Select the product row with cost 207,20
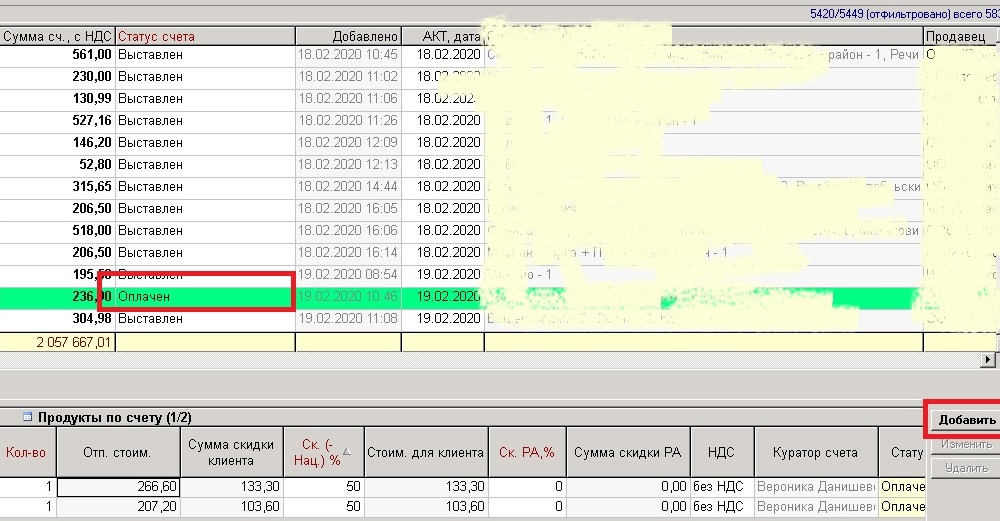This screenshot has height=521, width=1000. (x=119, y=508)
